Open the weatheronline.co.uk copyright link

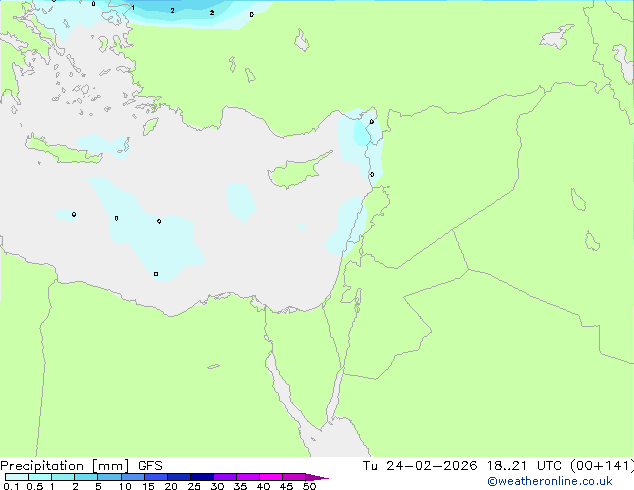click(550, 481)
